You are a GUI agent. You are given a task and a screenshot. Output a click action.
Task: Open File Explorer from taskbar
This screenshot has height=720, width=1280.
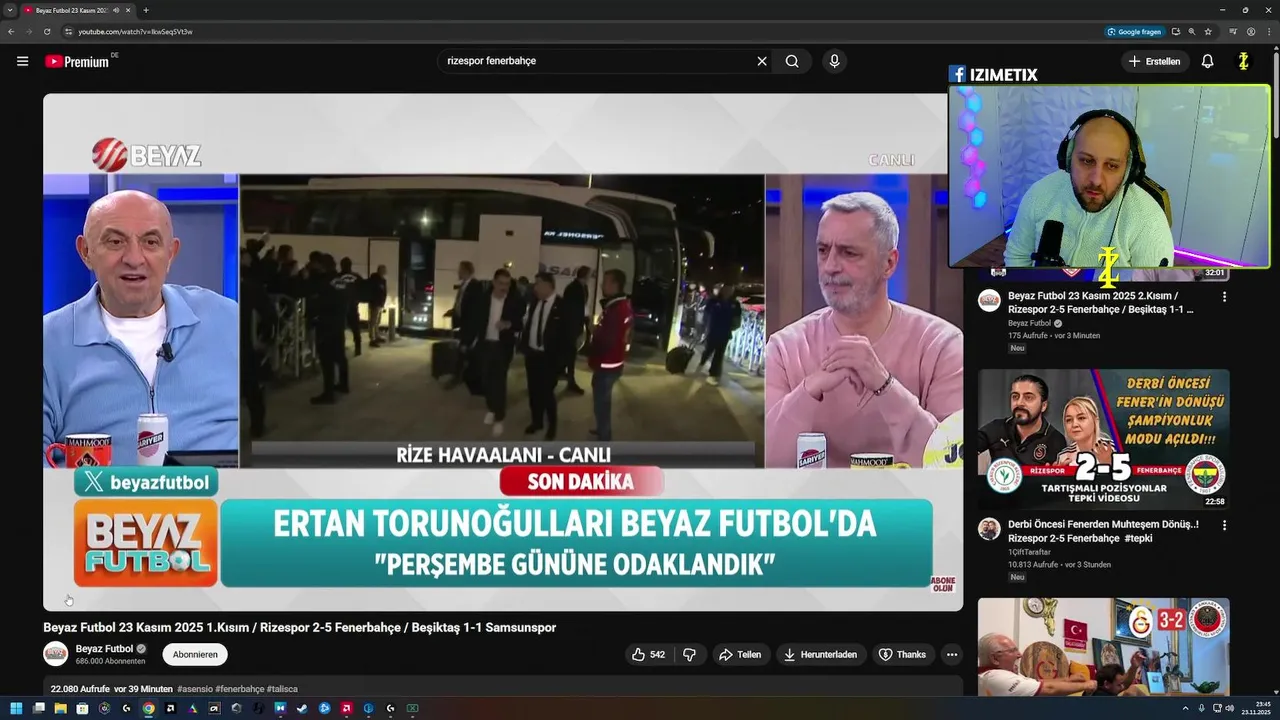[x=61, y=708]
